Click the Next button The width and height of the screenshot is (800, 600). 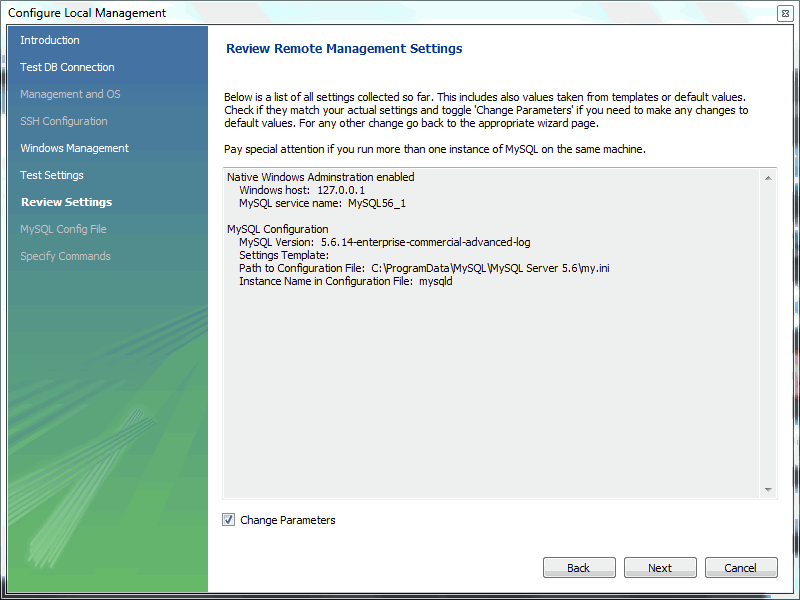pos(660,568)
